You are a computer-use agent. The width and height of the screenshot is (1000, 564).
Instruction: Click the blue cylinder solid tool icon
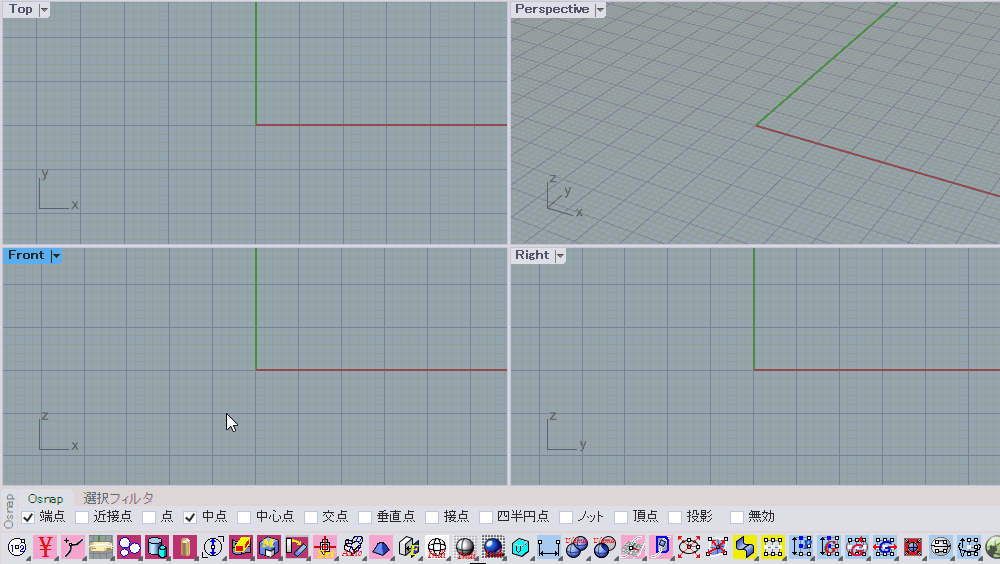pyautogui.click(x=157, y=547)
